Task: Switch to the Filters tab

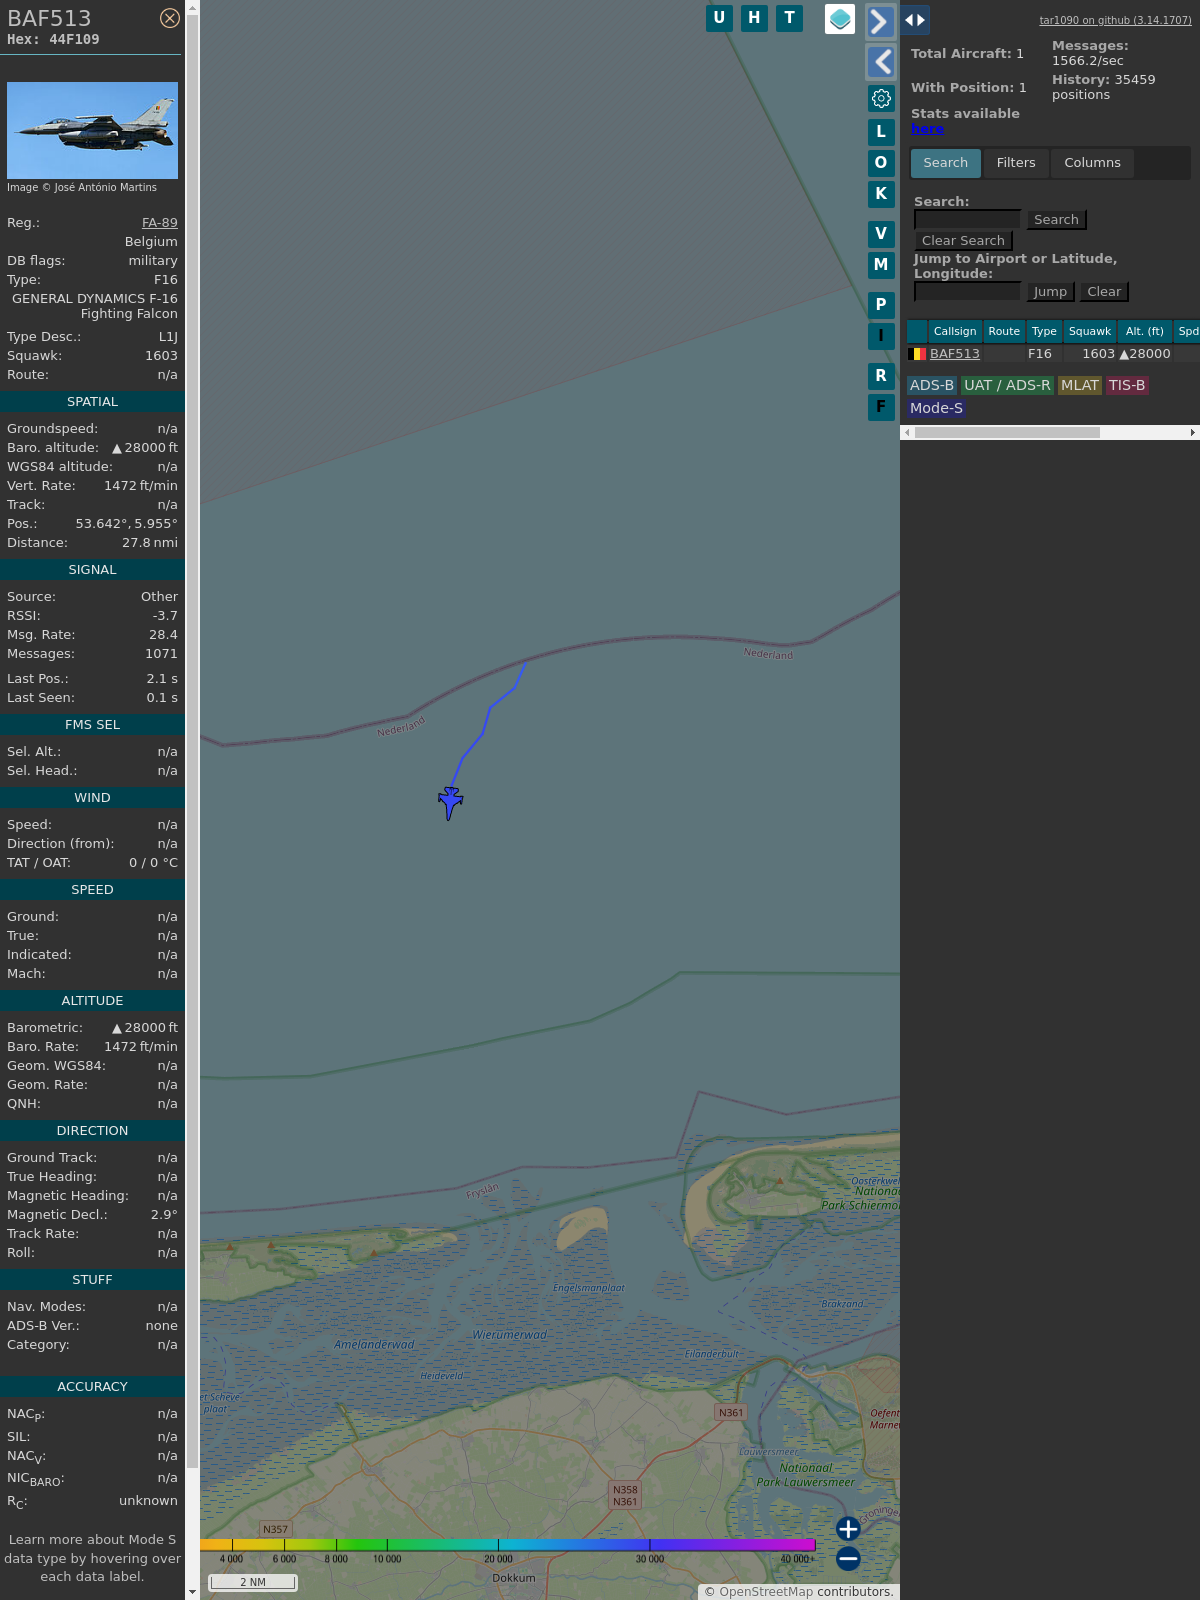Action: [x=1016, y=163]
